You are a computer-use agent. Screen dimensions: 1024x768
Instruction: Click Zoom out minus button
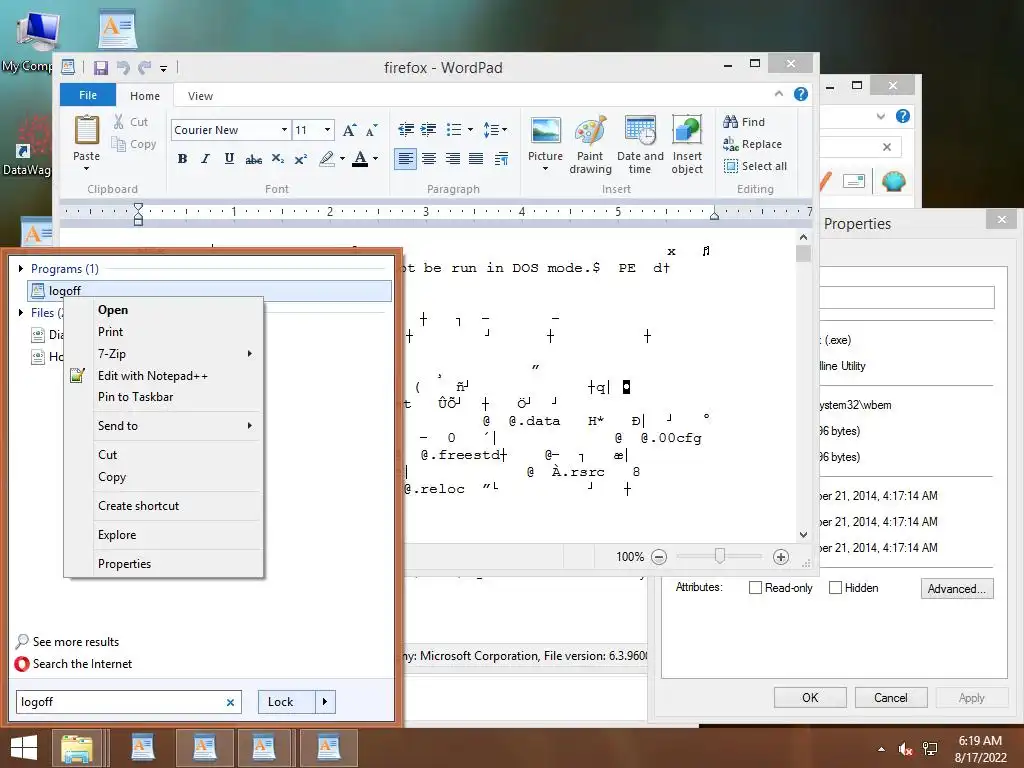click(659, 557)
